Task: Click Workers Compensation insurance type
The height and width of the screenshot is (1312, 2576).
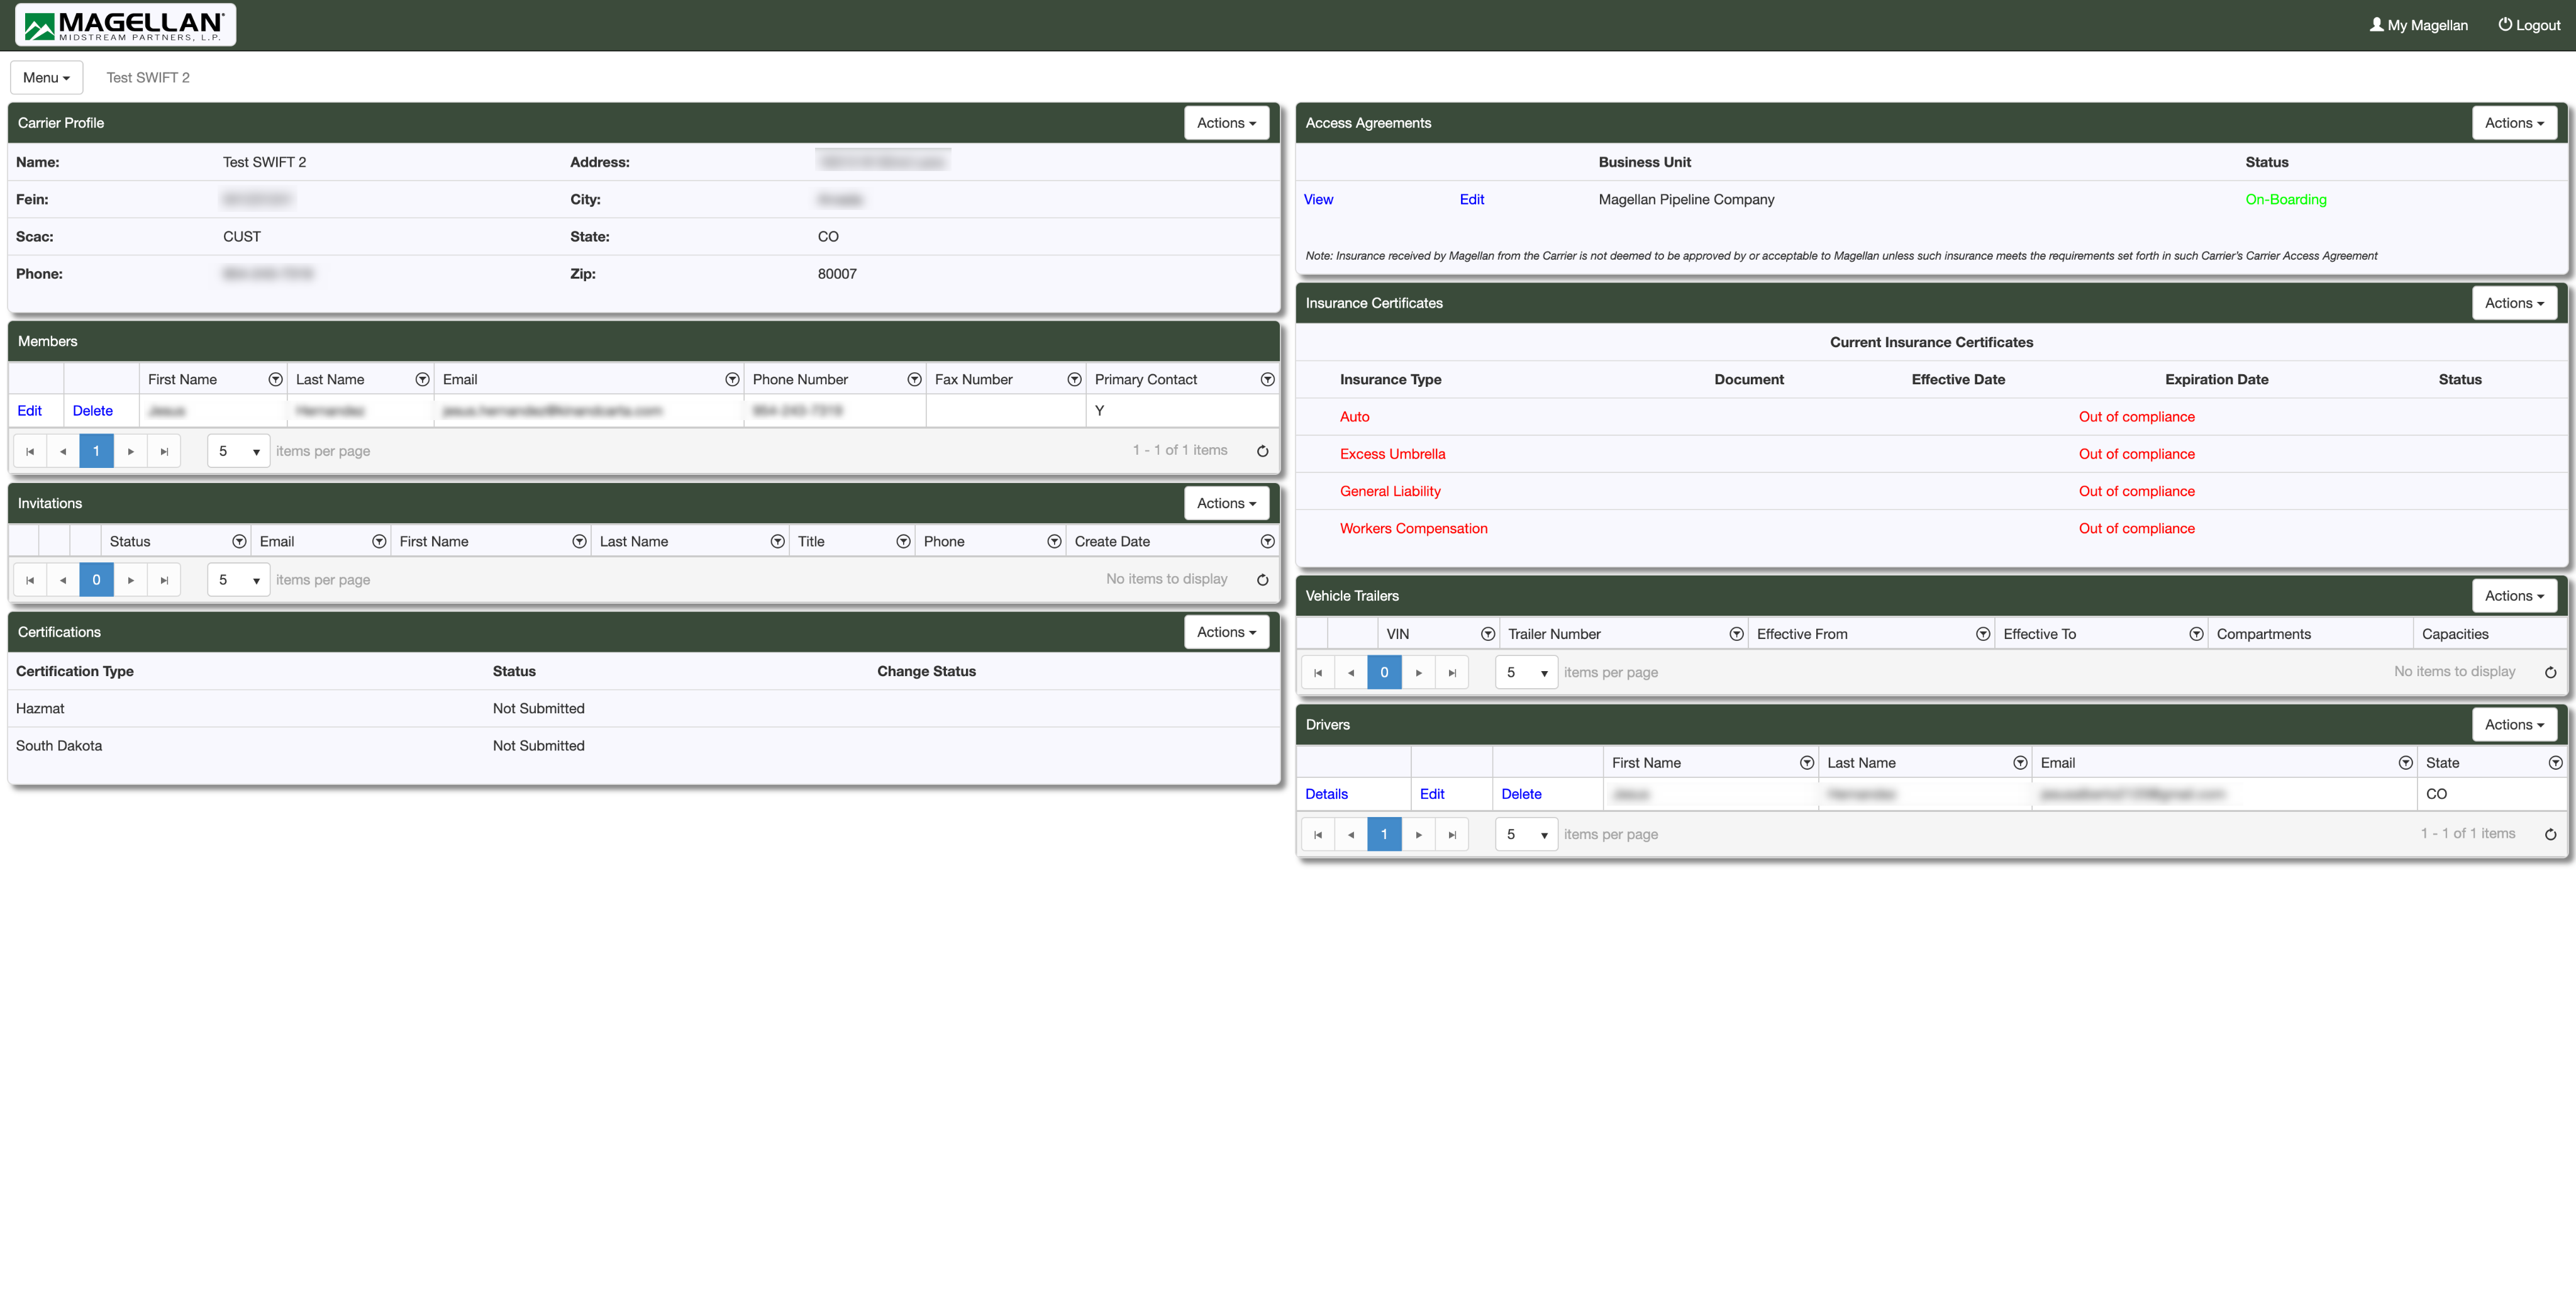Action: (1413, 529)
